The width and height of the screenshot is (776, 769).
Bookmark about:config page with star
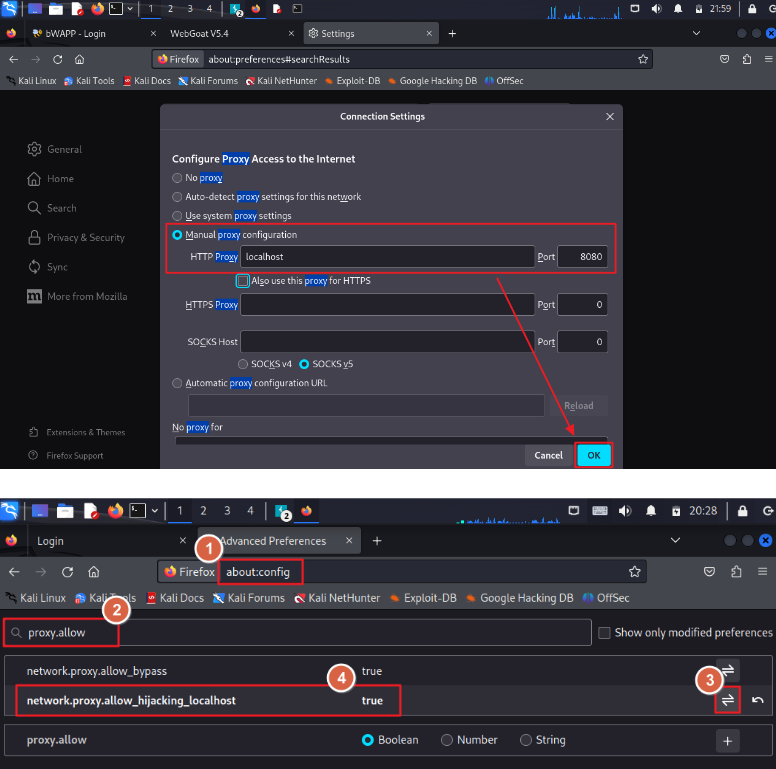634,572
